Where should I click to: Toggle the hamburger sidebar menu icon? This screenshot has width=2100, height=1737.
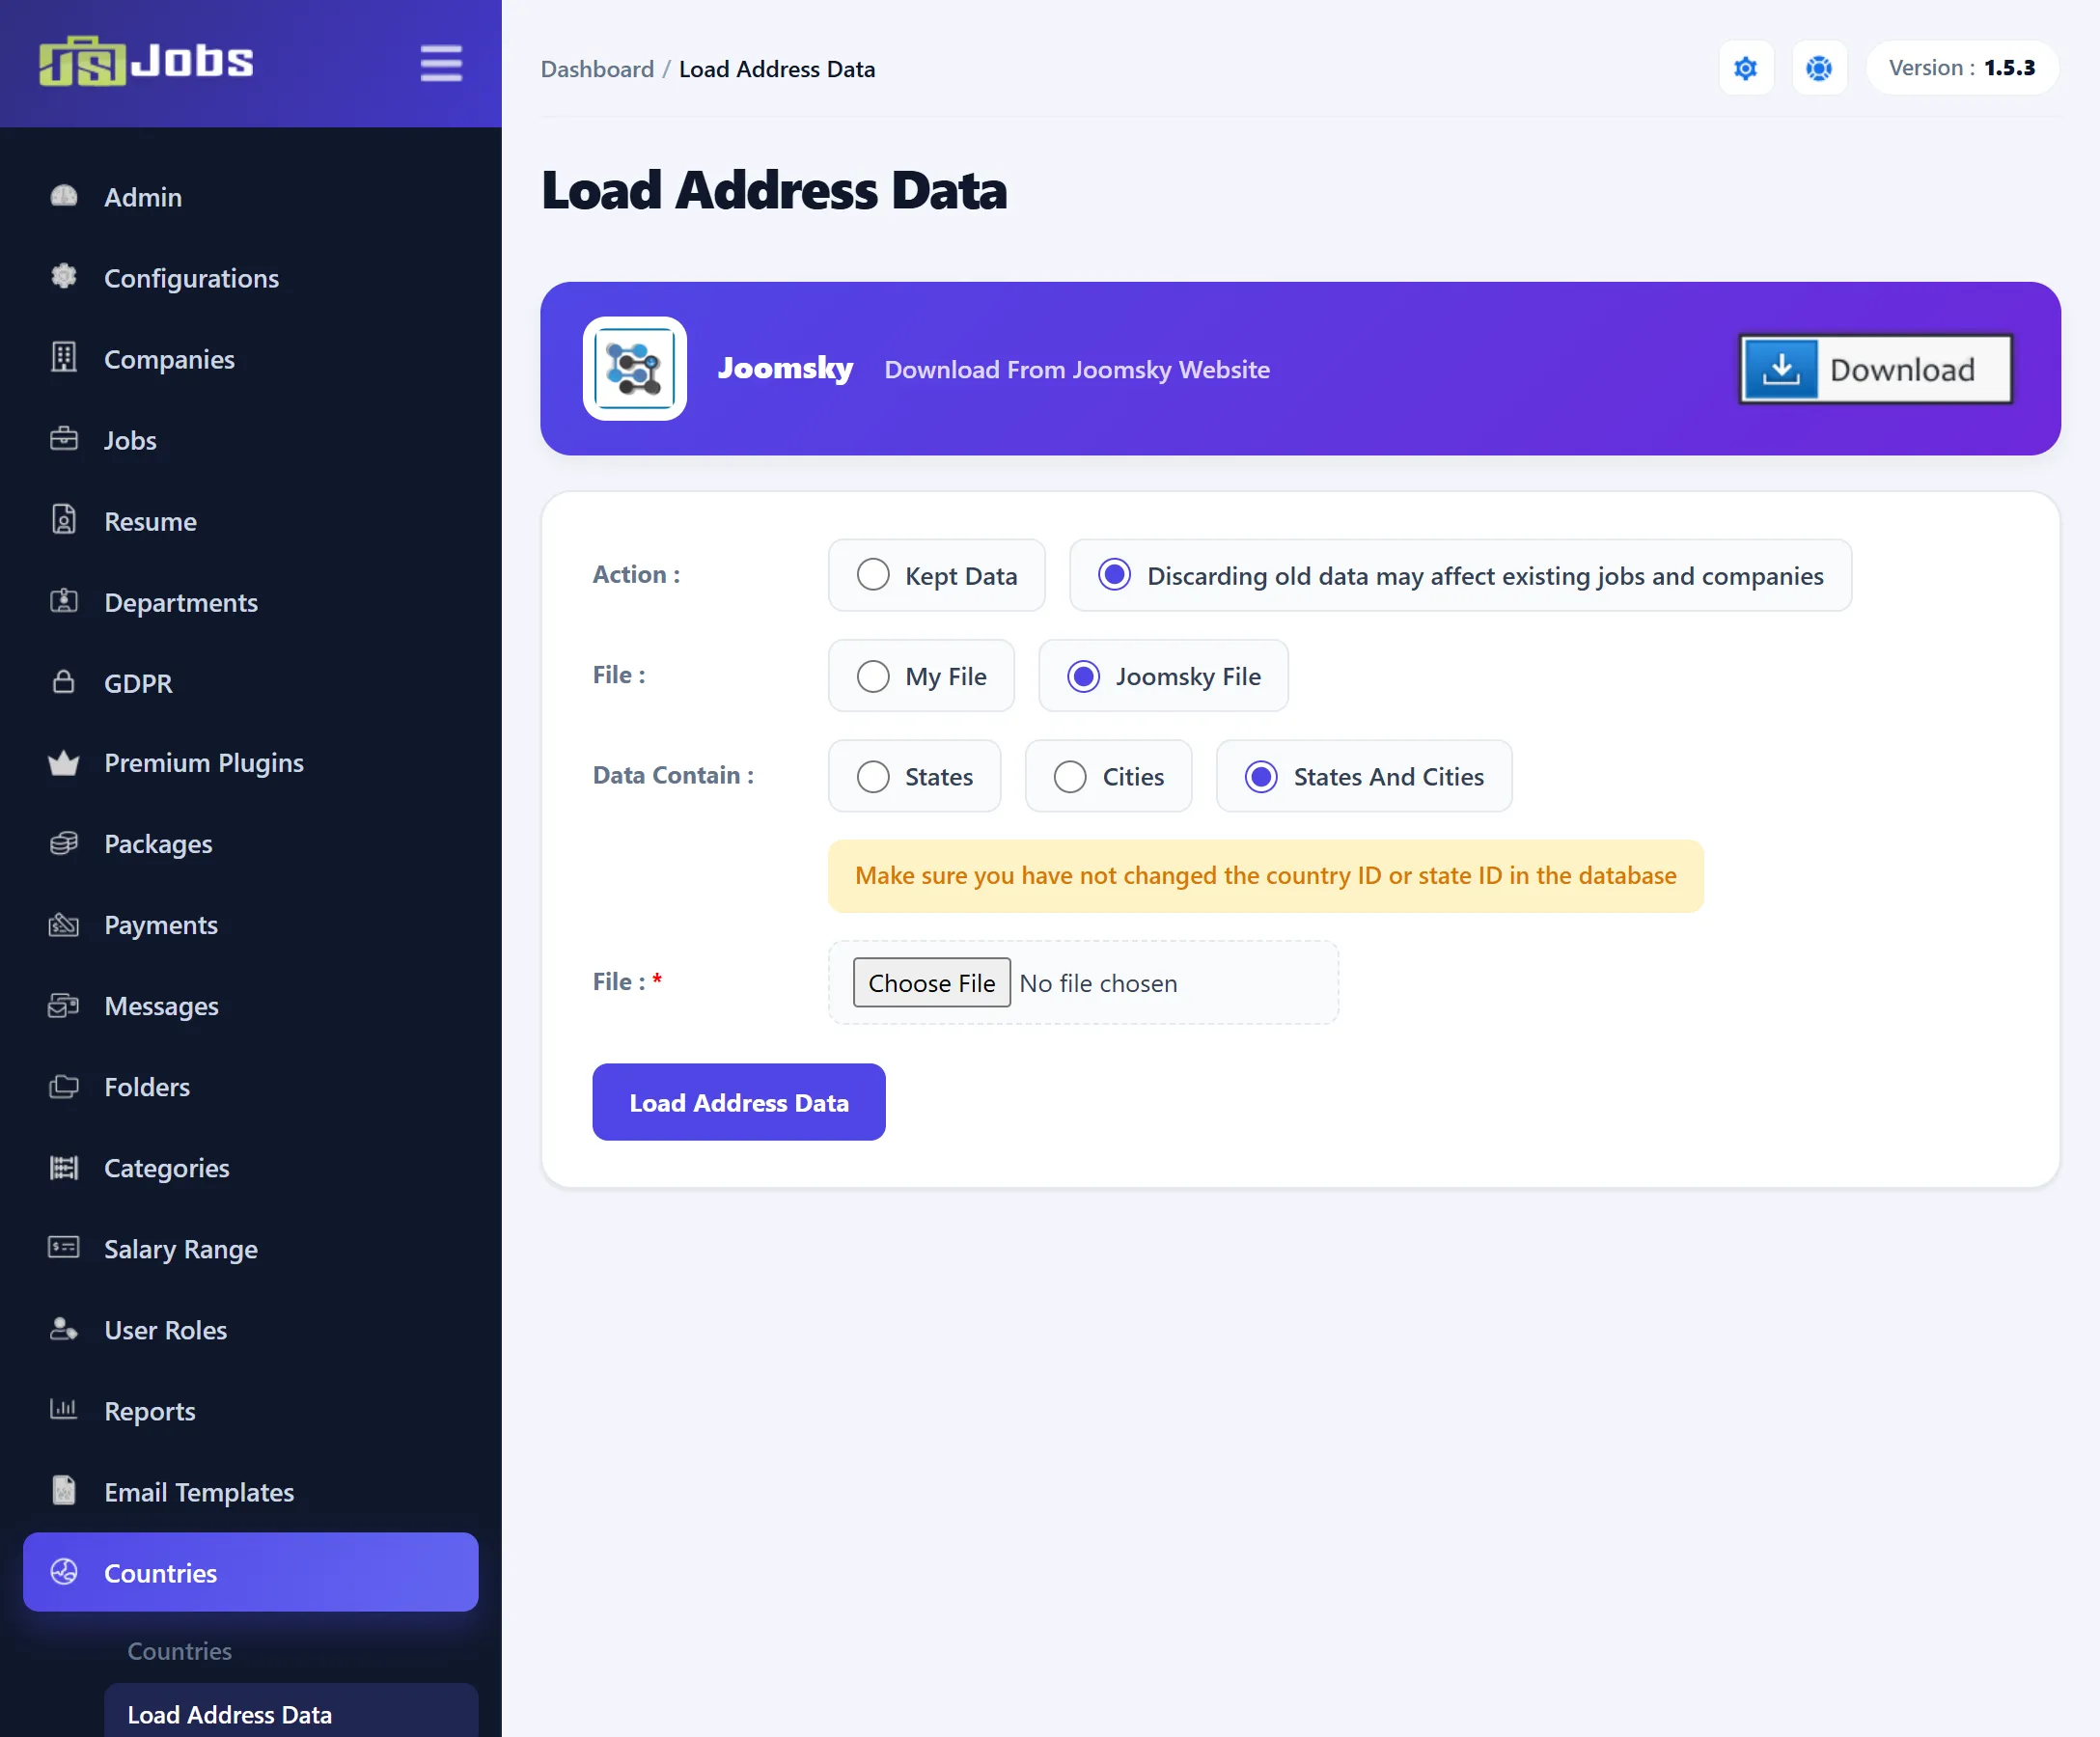(441, 63)
